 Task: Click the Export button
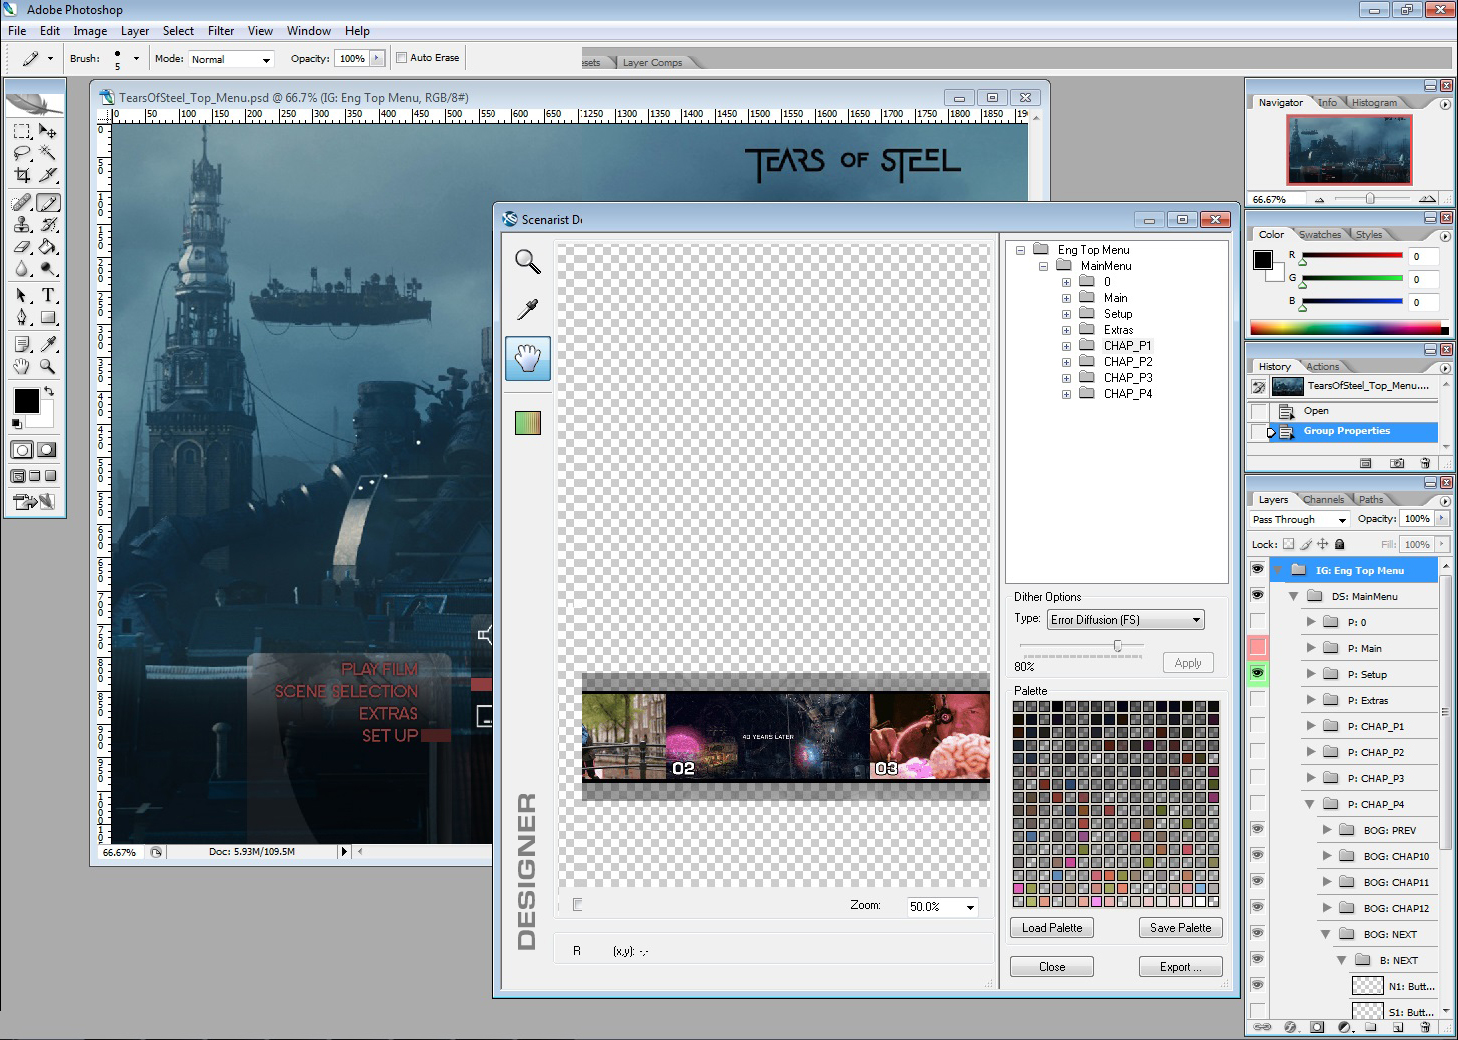(x=1180, y=967)
